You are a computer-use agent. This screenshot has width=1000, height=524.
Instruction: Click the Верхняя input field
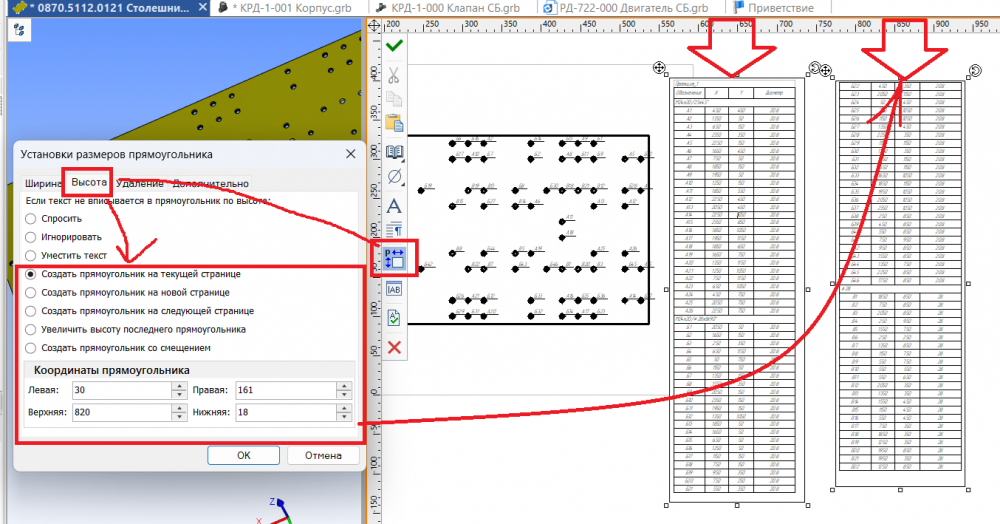(x=122, y=412)
